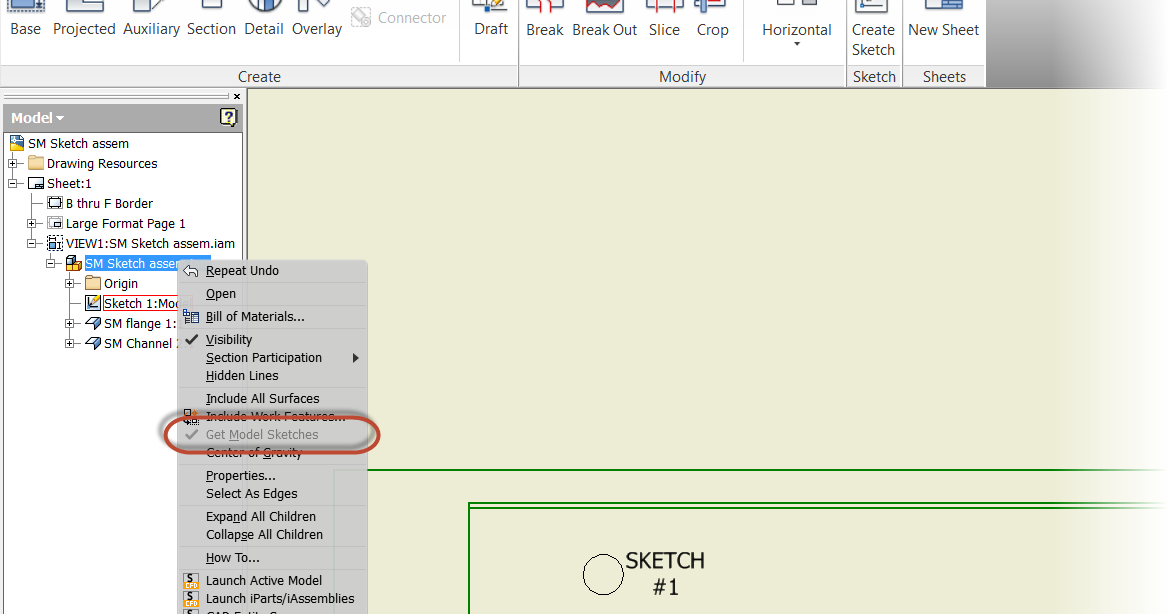1168x614 pixels.
Task: Apply the Break Out tool
Action: pyautogui.click(x=604, y=20)
